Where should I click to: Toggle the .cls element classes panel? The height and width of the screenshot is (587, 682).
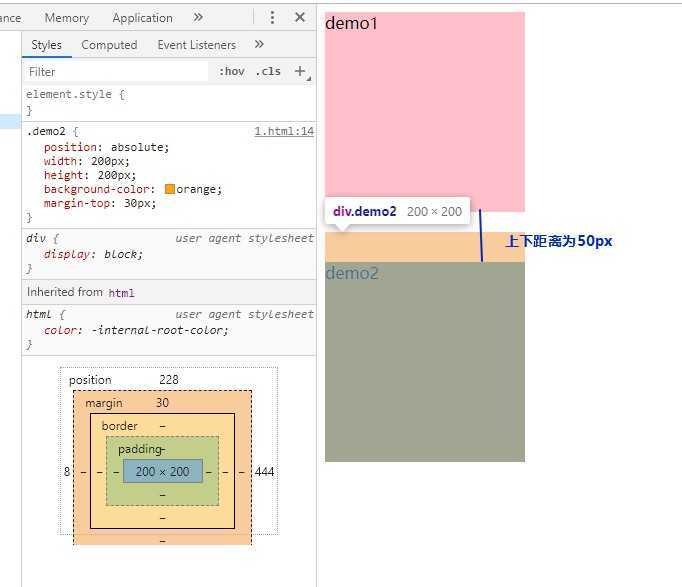coord(268,71)
